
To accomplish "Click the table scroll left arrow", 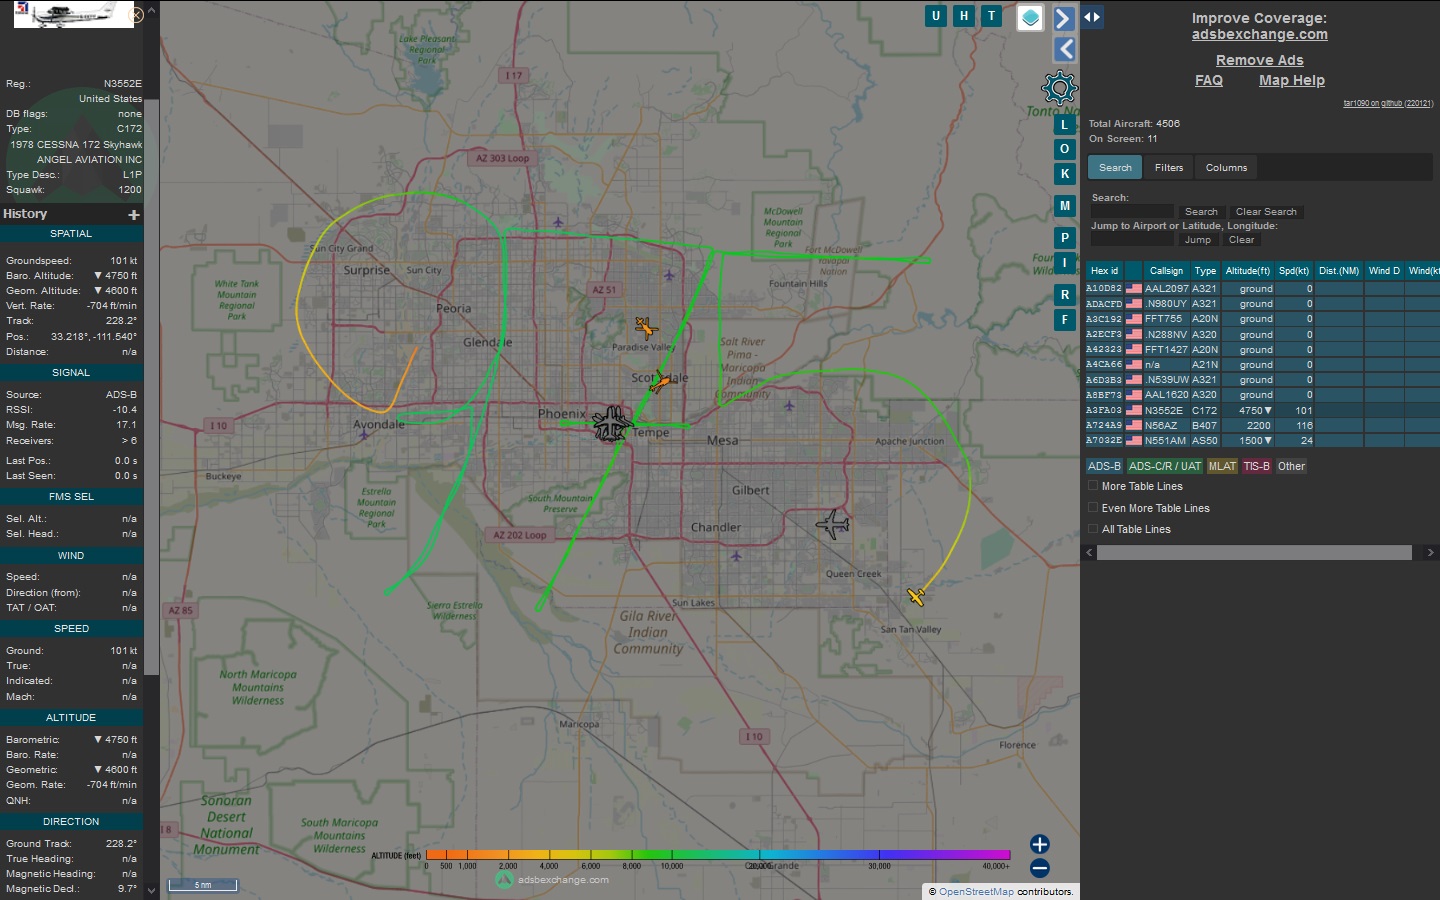I will [x=1089, y=553].
